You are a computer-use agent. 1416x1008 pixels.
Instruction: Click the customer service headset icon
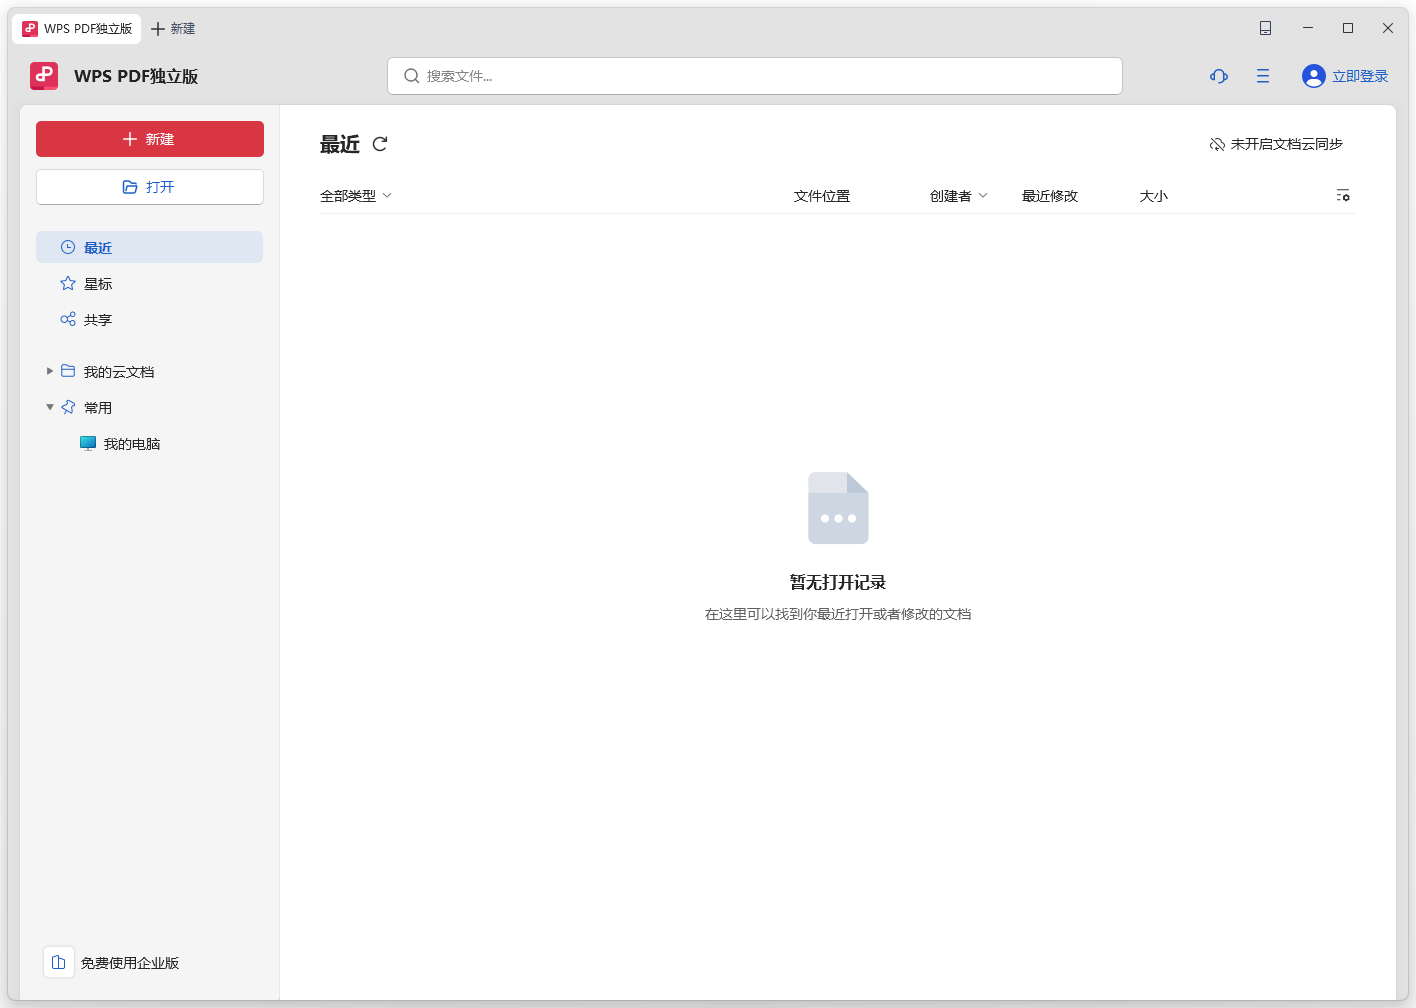(1218, 75)
